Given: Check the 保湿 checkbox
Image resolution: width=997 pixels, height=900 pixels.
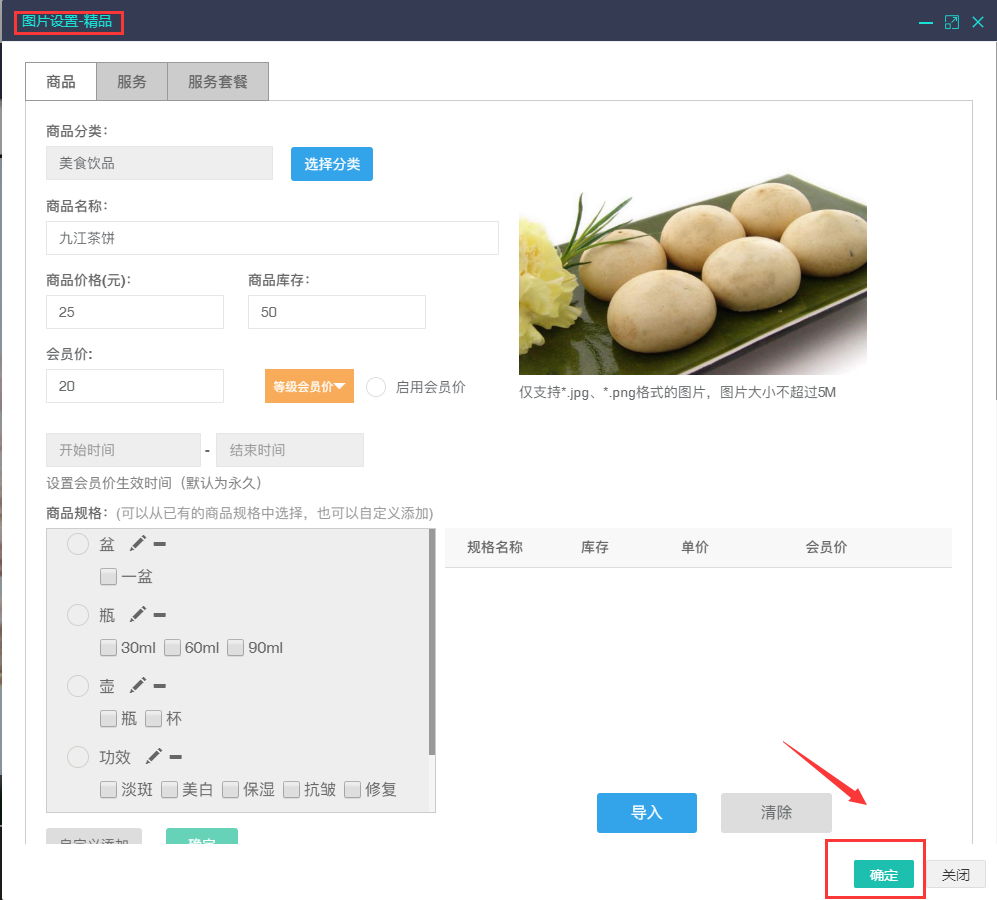Looking at the screenshot, I should point(230,789).
